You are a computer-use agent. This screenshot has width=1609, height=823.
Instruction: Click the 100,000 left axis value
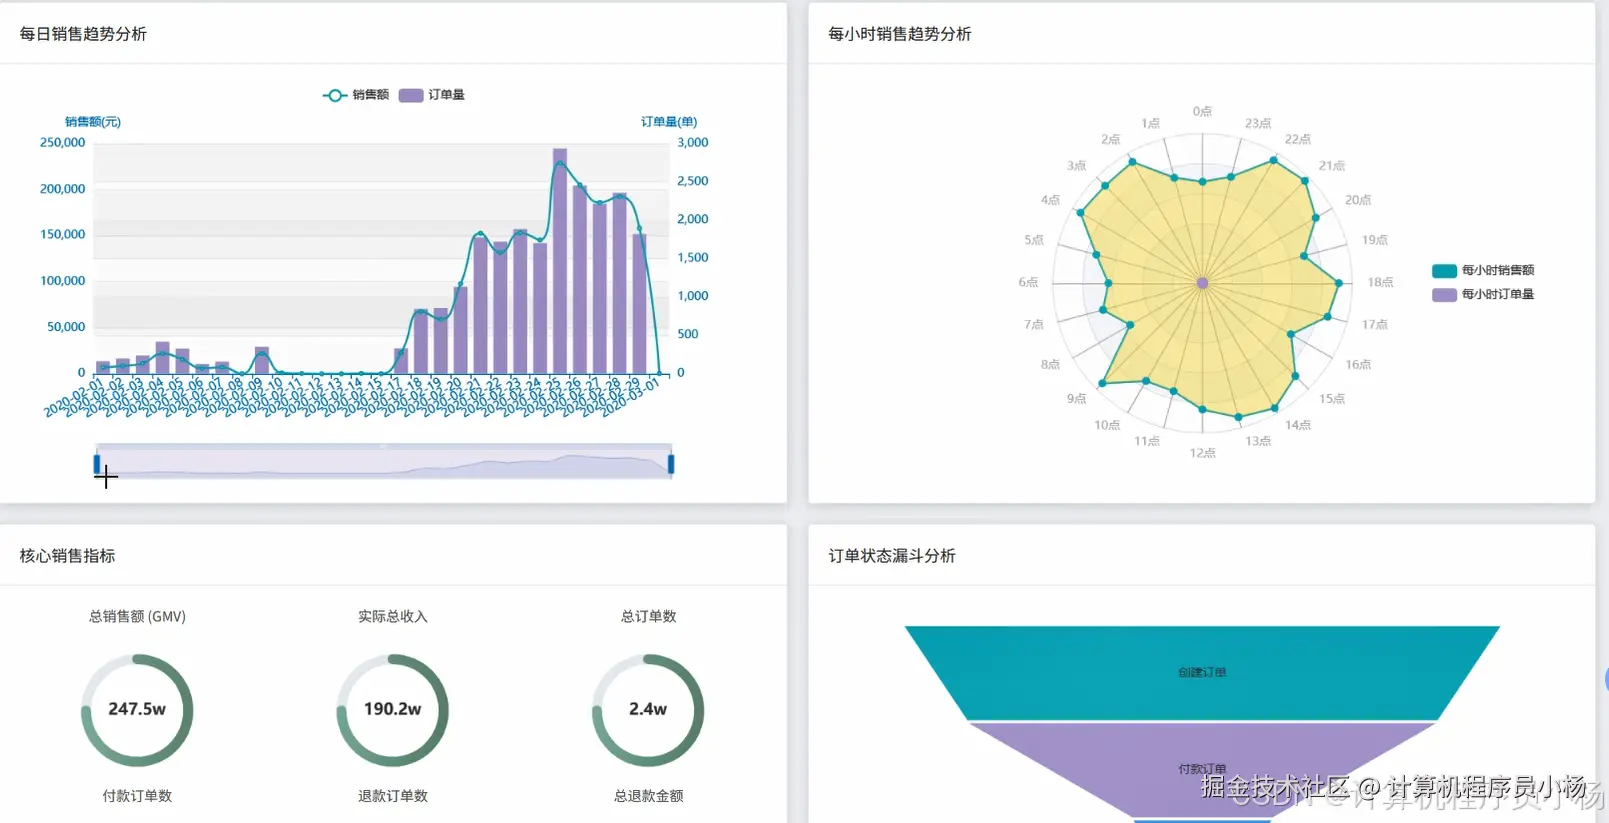tap(62, 281)
